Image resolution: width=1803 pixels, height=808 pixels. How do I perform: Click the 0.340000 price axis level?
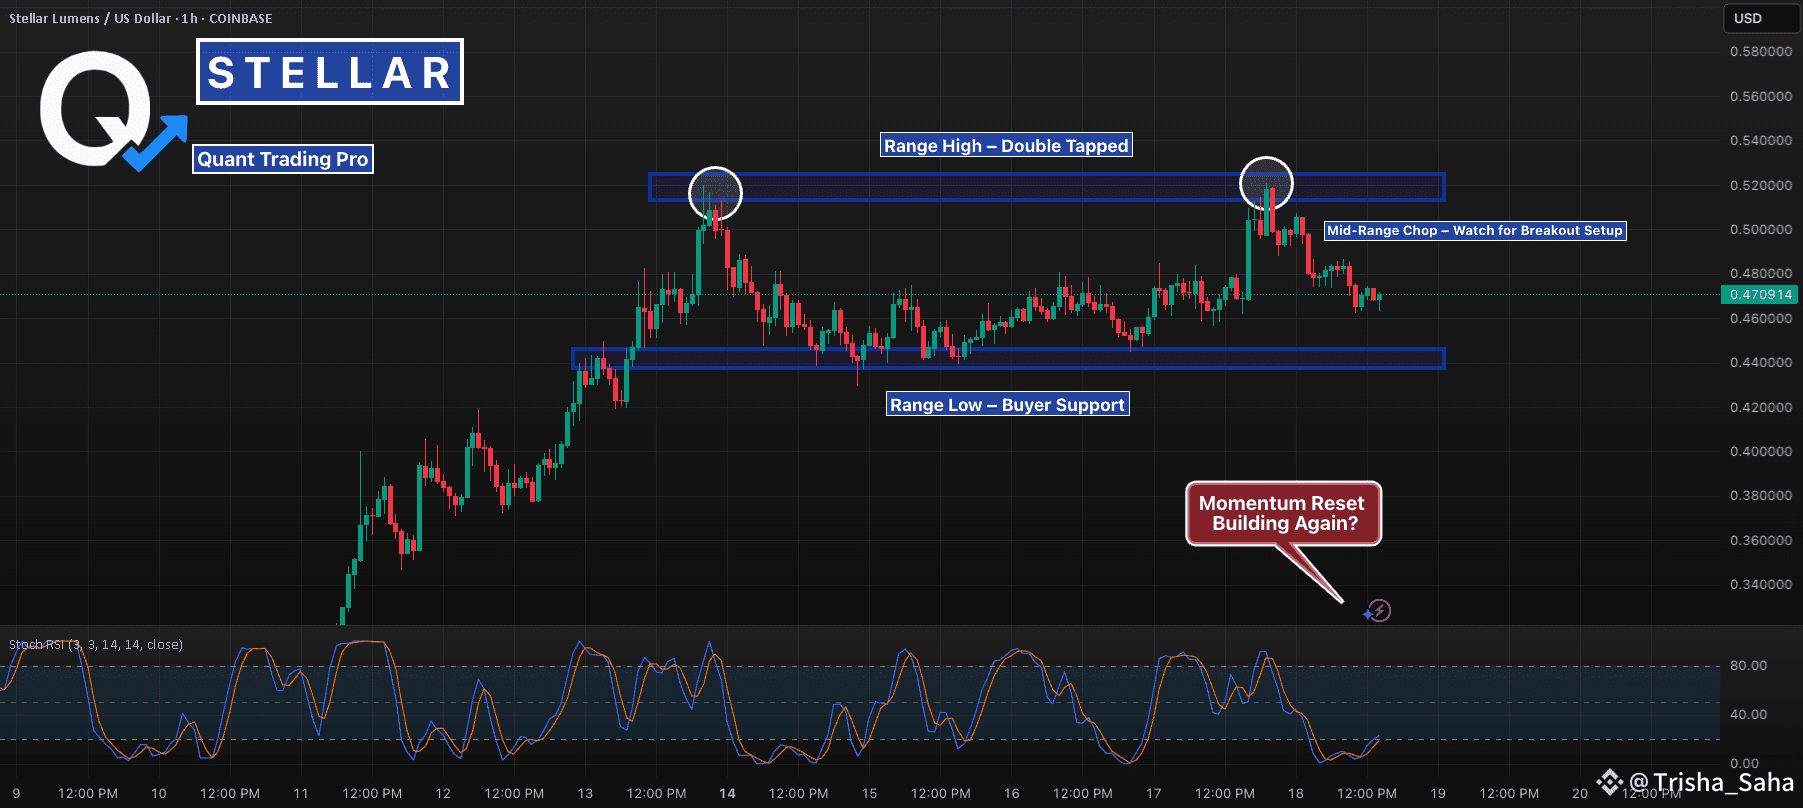click(x=1761, y=585)
